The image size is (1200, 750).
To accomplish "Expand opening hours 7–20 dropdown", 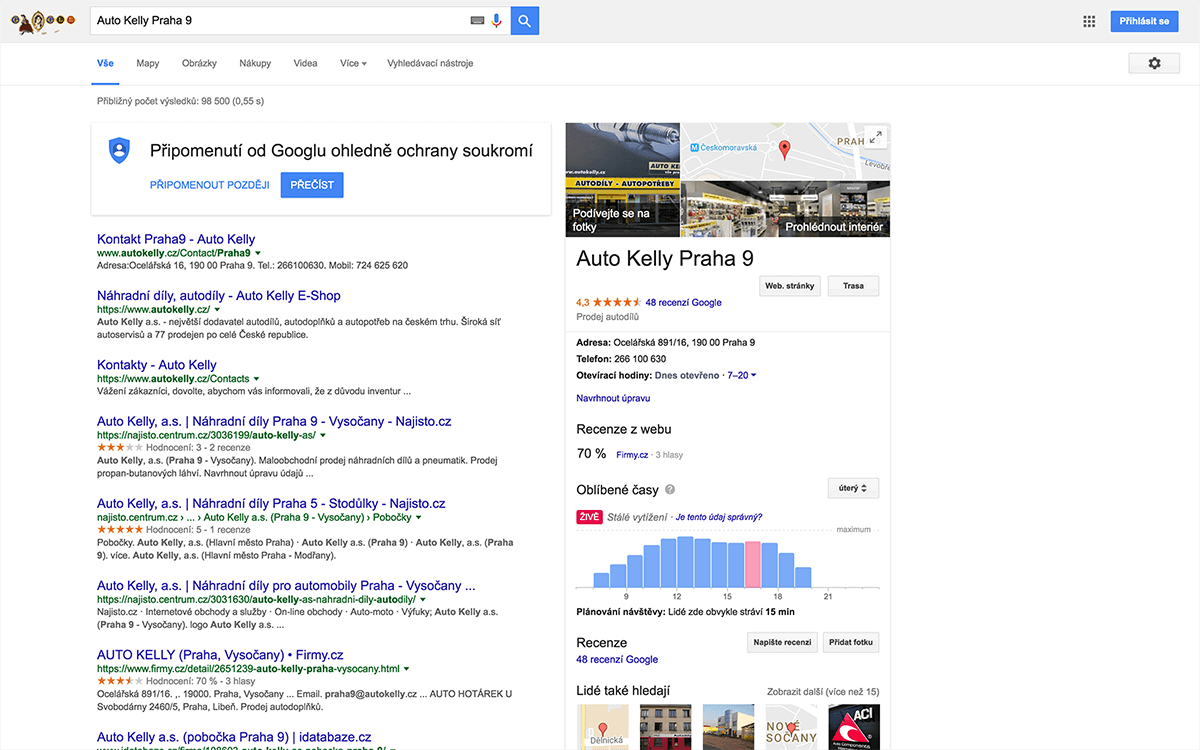I will click(x=742, y=375).
